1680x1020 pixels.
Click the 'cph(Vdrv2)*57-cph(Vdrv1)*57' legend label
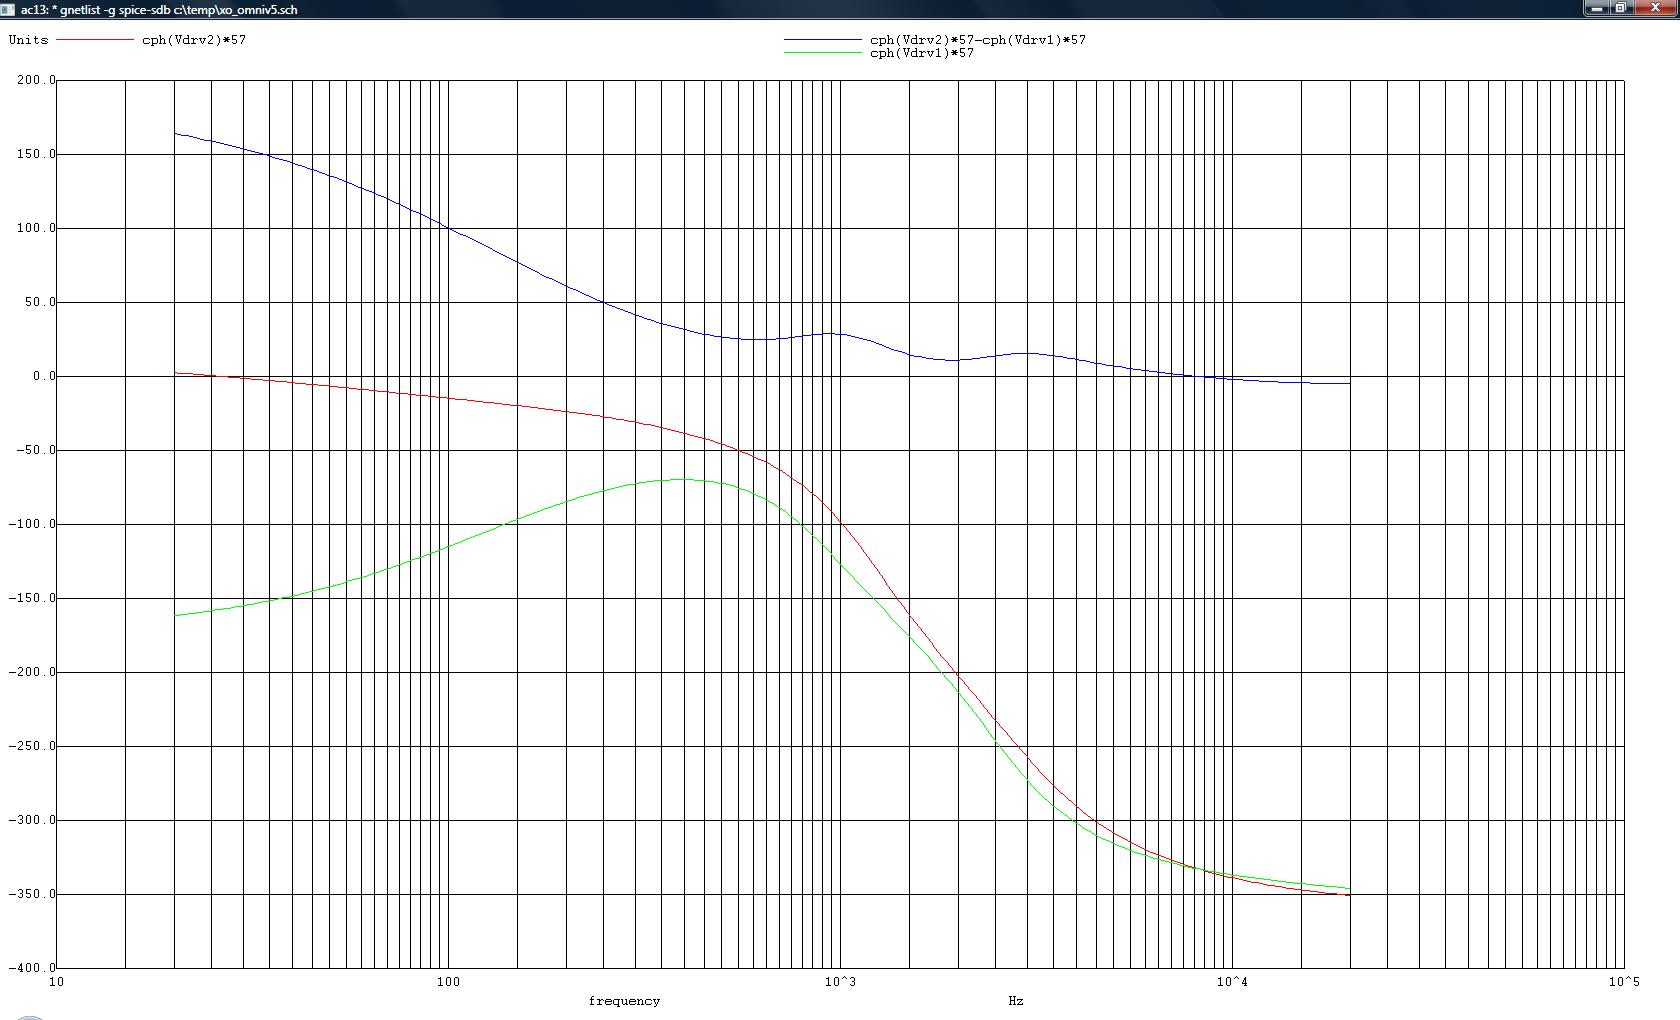click(x=978, y=40)
